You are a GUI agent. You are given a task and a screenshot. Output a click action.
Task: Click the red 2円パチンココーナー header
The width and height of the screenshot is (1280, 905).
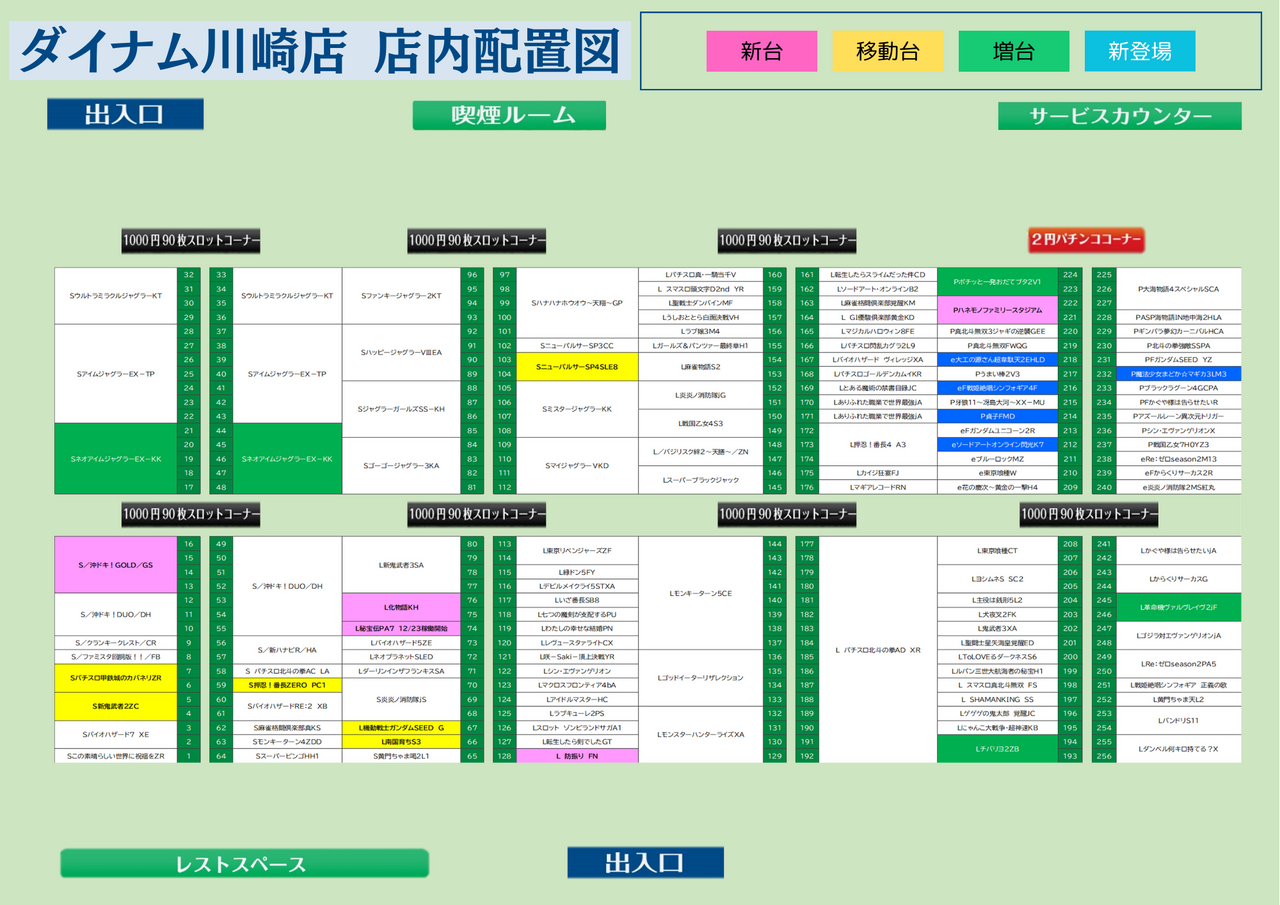tap(1086, 240)
